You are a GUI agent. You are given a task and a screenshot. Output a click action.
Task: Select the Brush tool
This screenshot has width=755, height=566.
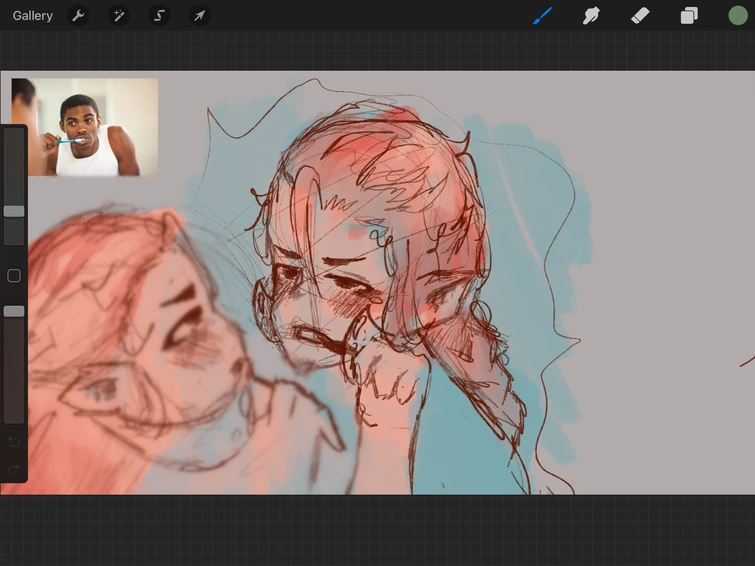[542, 16]
